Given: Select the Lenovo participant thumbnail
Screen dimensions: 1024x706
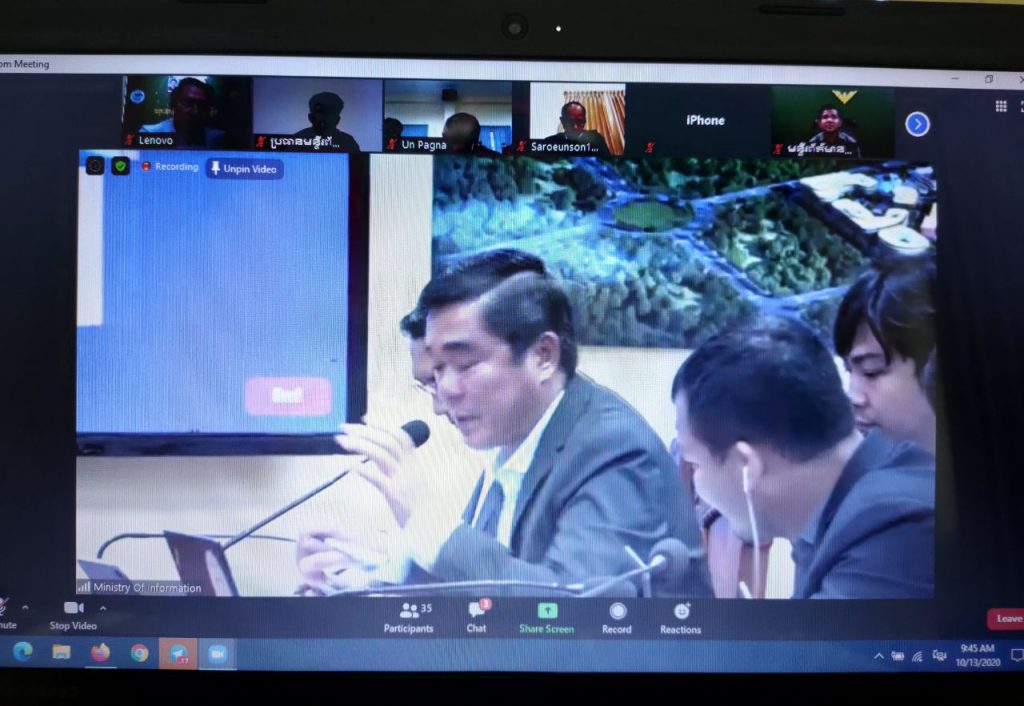Looking at the screenshot, I should pyautogui.click(x=186, y=113).
